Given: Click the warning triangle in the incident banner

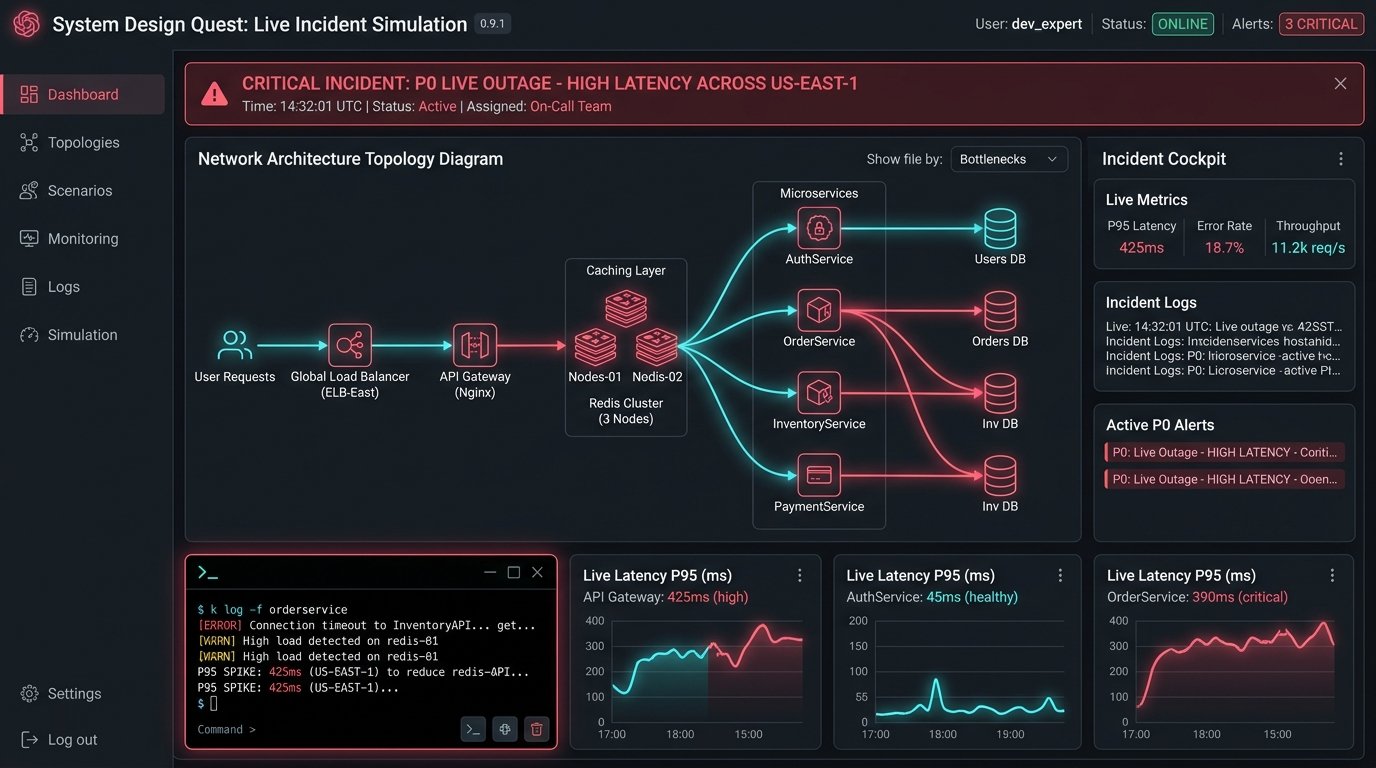Looking at the screenshot, I should pyautogui.click(x=214, y=94).
